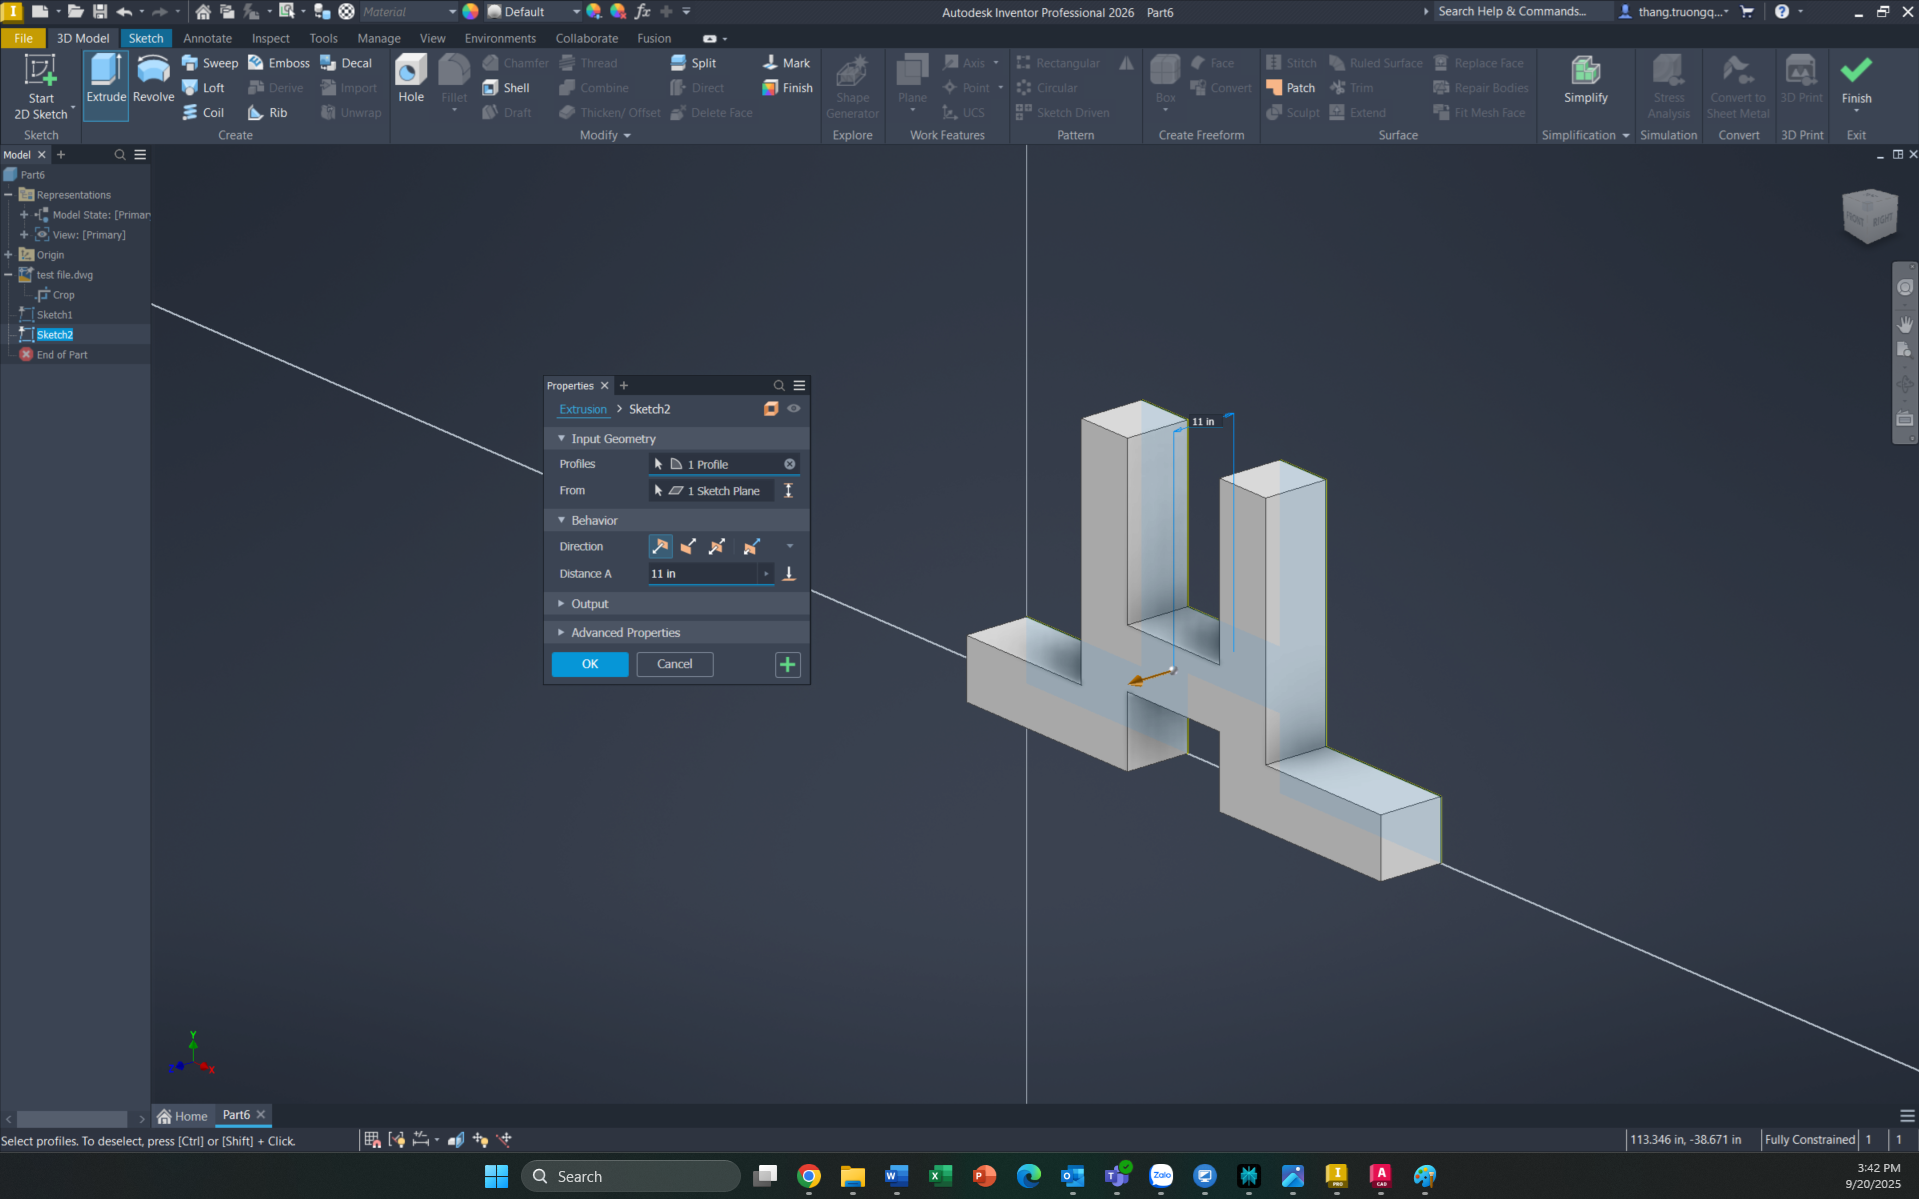Image resolution: width=1919 pixels, height=1199 pixels.
Task: Cancel the extrusion dialog
Action: point(675,664)
